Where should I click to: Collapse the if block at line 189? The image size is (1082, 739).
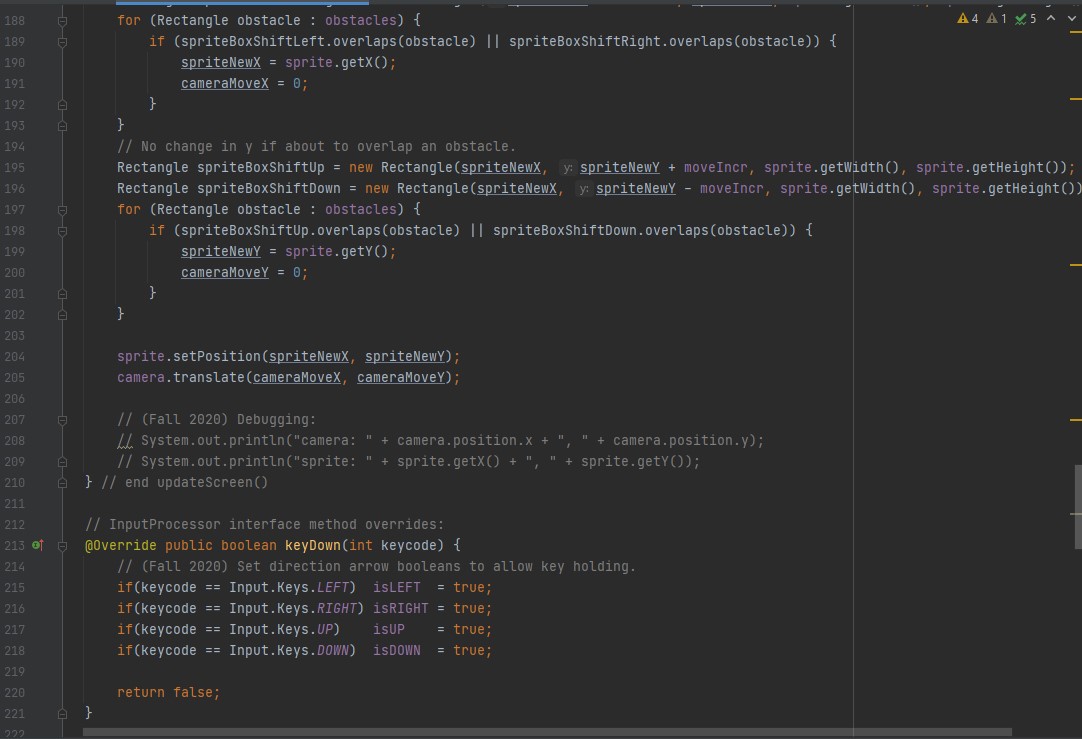(61, 41)
